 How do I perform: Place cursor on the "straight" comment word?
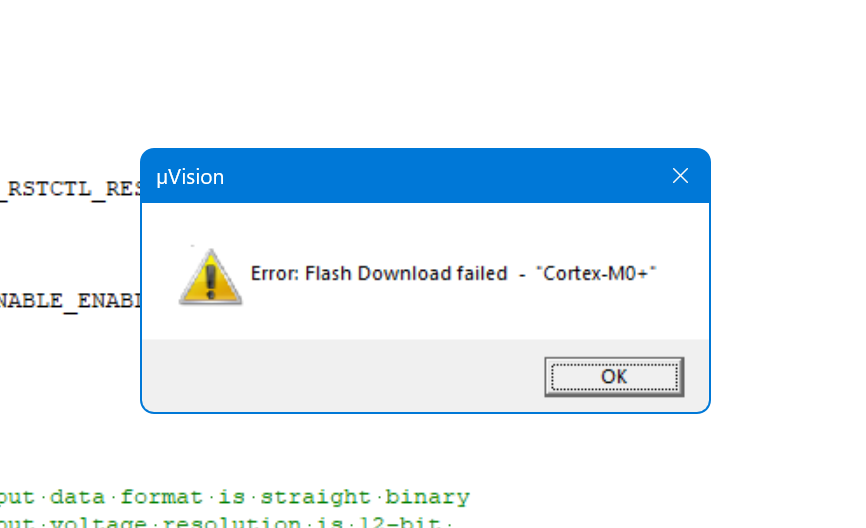315,497
